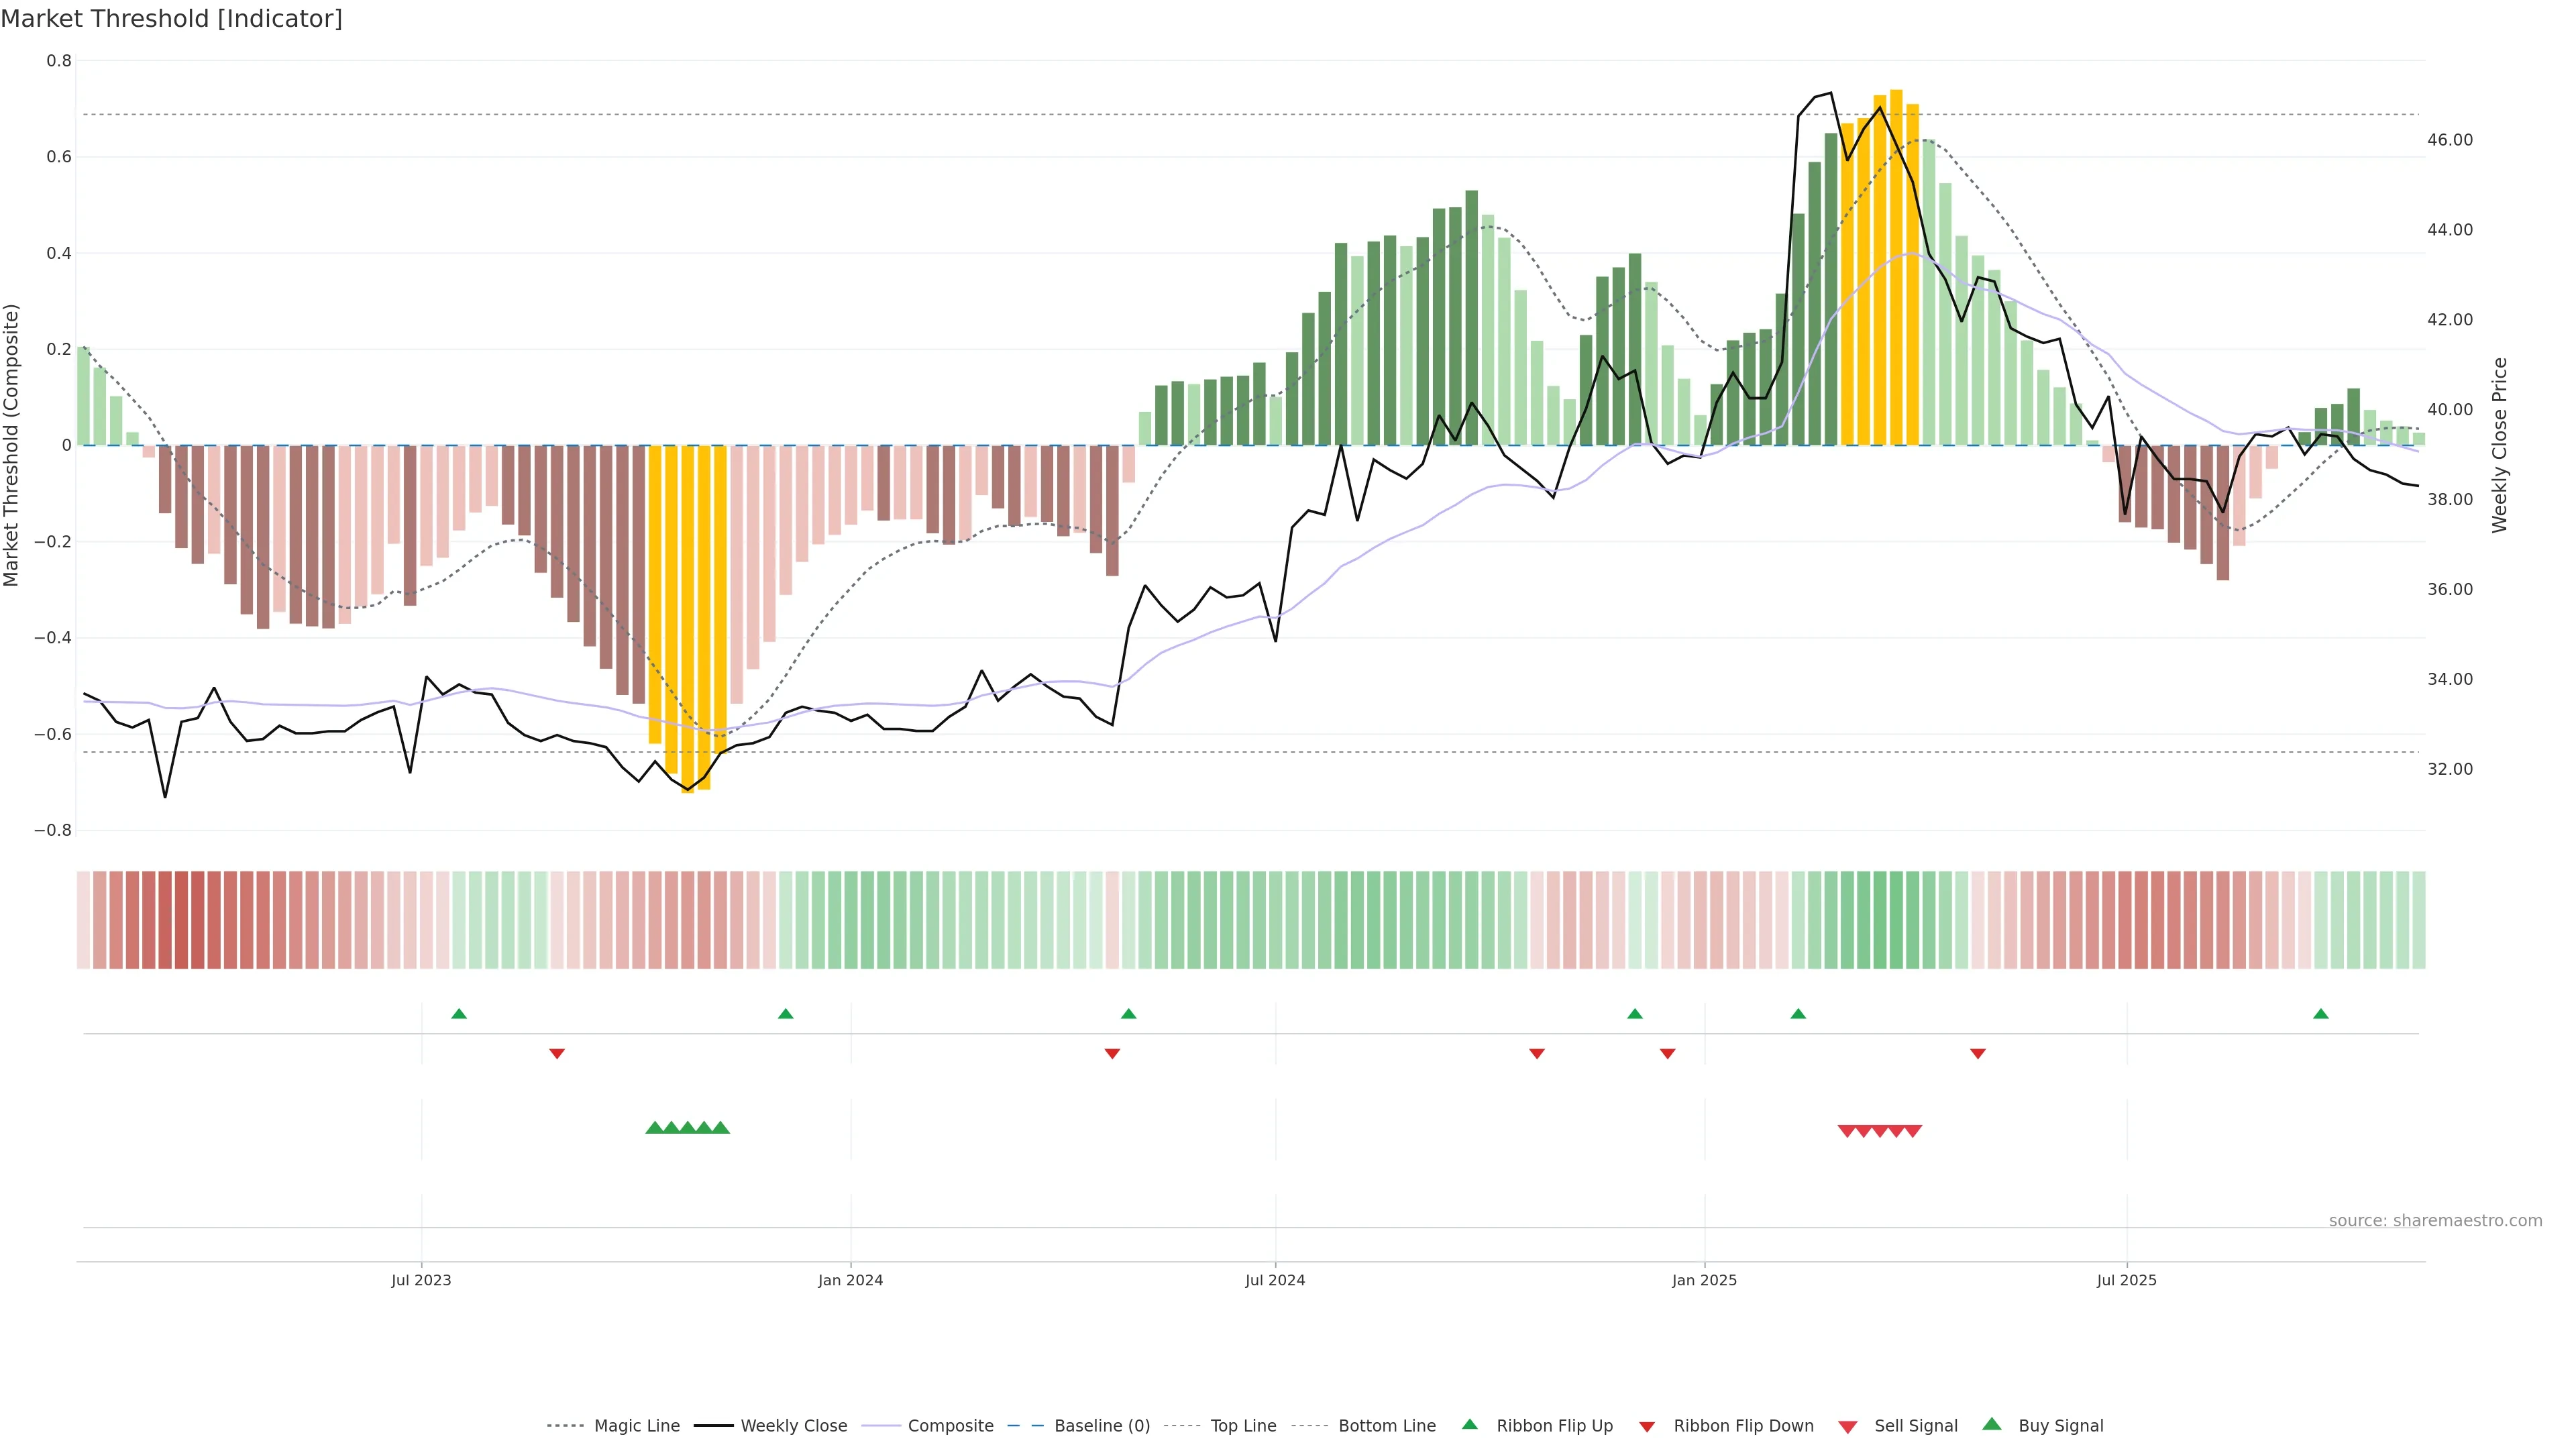This screenshot has height=1449, width=2576.
Task: Toggle Baseline (0) legend entry
Action: click(x=1101, y=1426)
